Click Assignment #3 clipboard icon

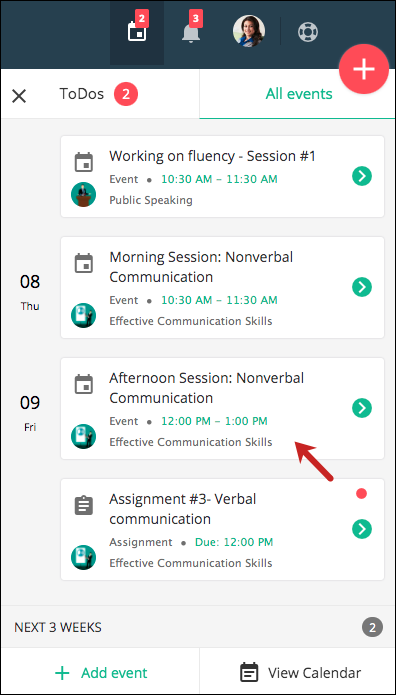[84, 505]
